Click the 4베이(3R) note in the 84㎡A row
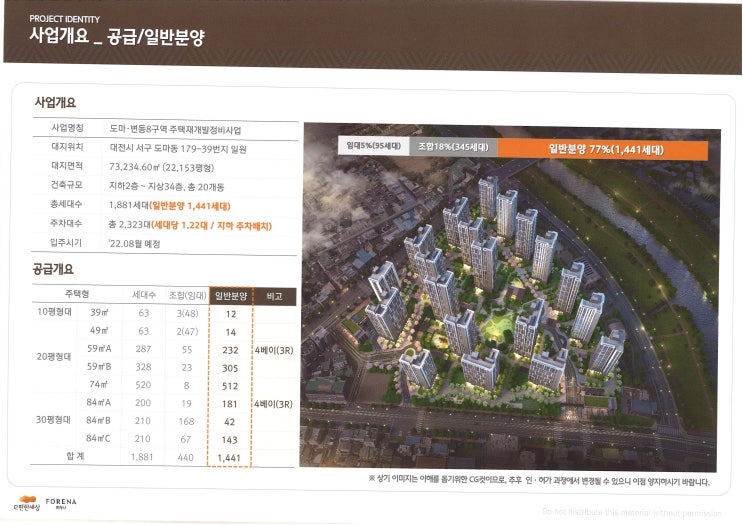 (x=273, y=404)
